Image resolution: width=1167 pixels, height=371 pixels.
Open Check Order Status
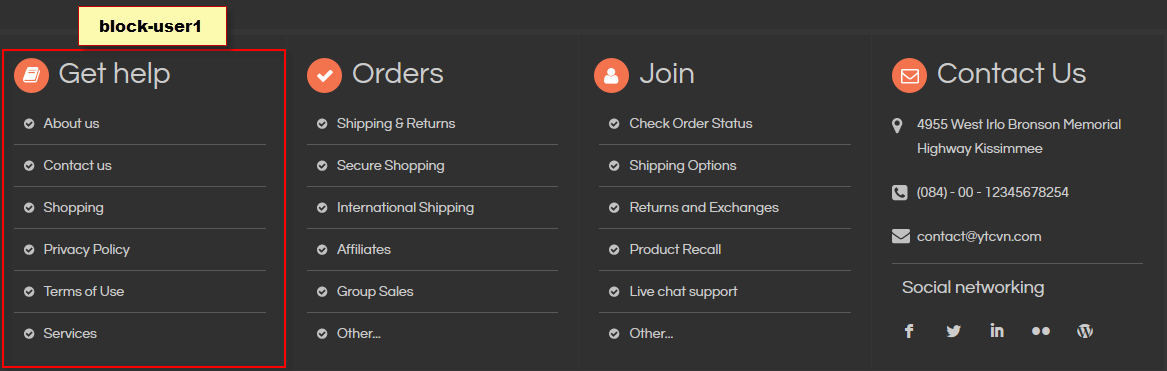coord(691,124)
